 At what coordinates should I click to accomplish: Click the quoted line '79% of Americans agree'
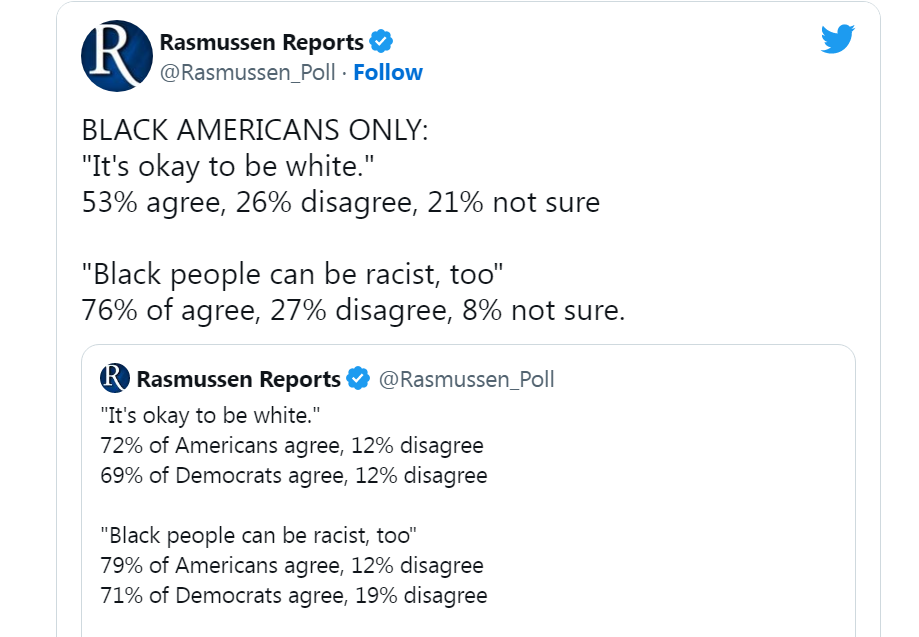292,566
